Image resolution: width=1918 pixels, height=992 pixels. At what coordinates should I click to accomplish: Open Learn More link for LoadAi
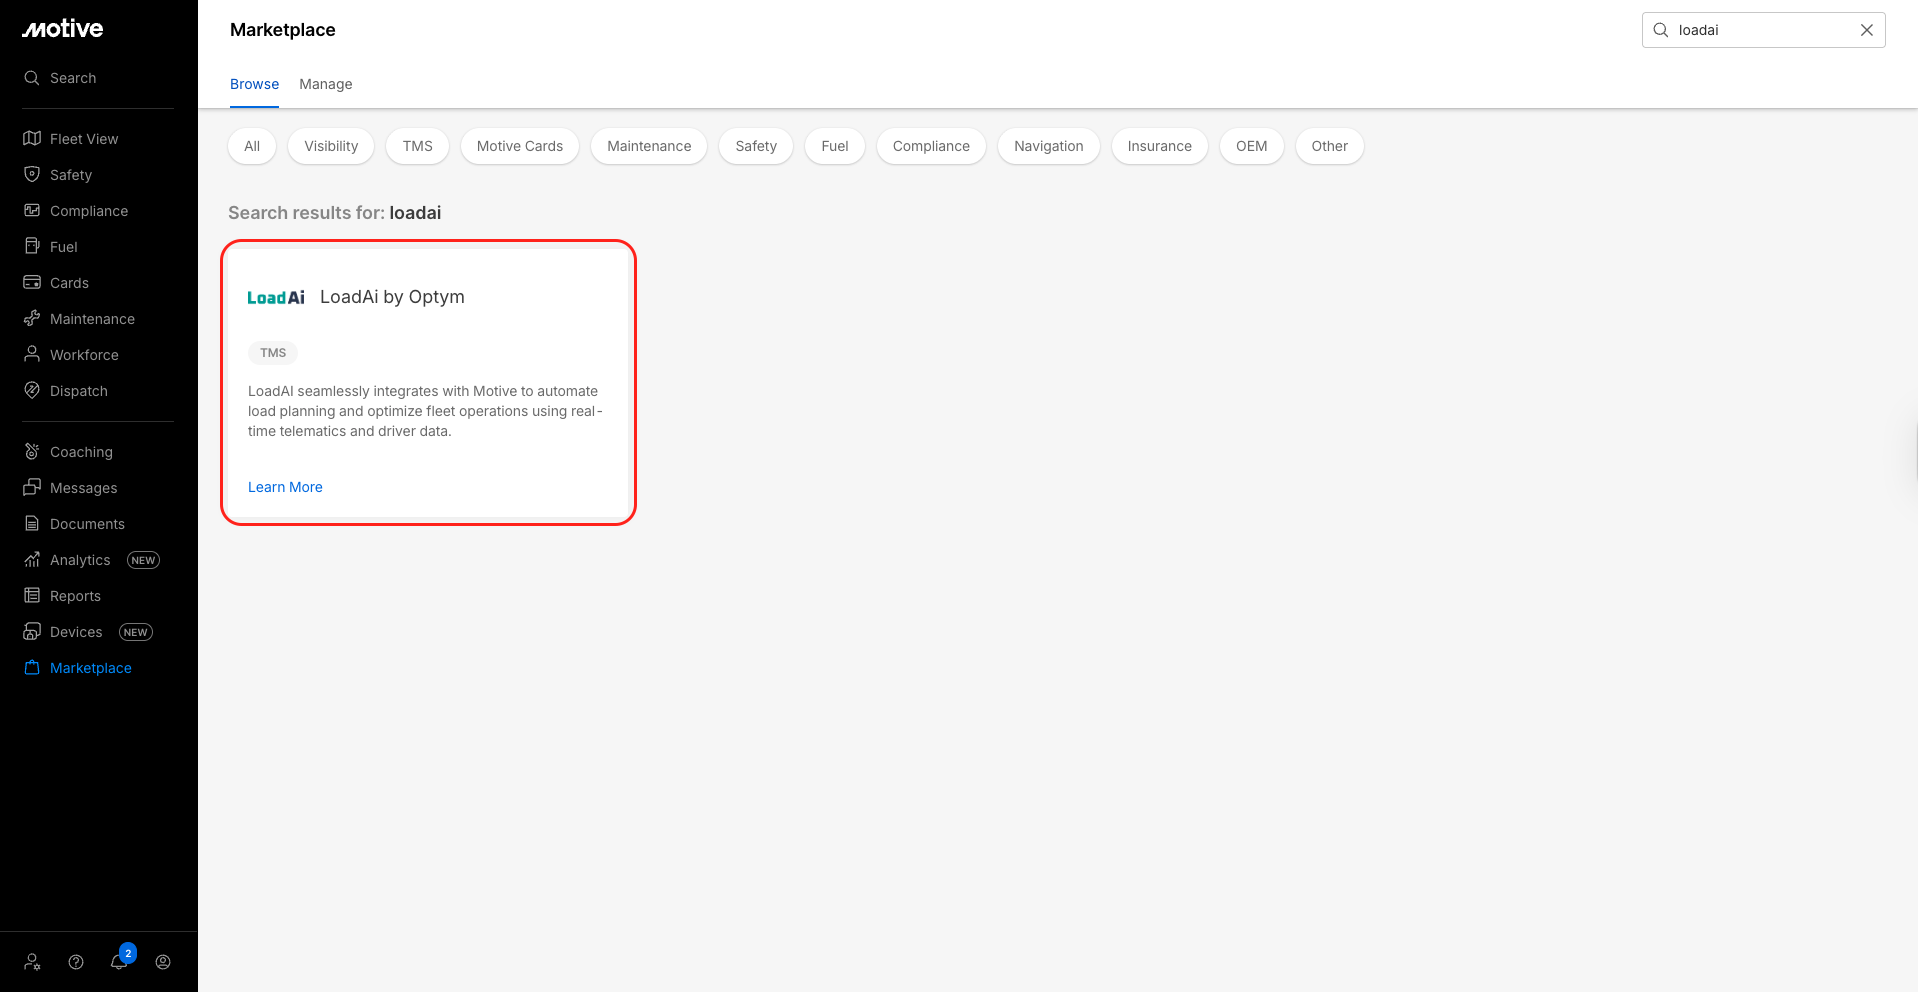[x=285, y=487]
